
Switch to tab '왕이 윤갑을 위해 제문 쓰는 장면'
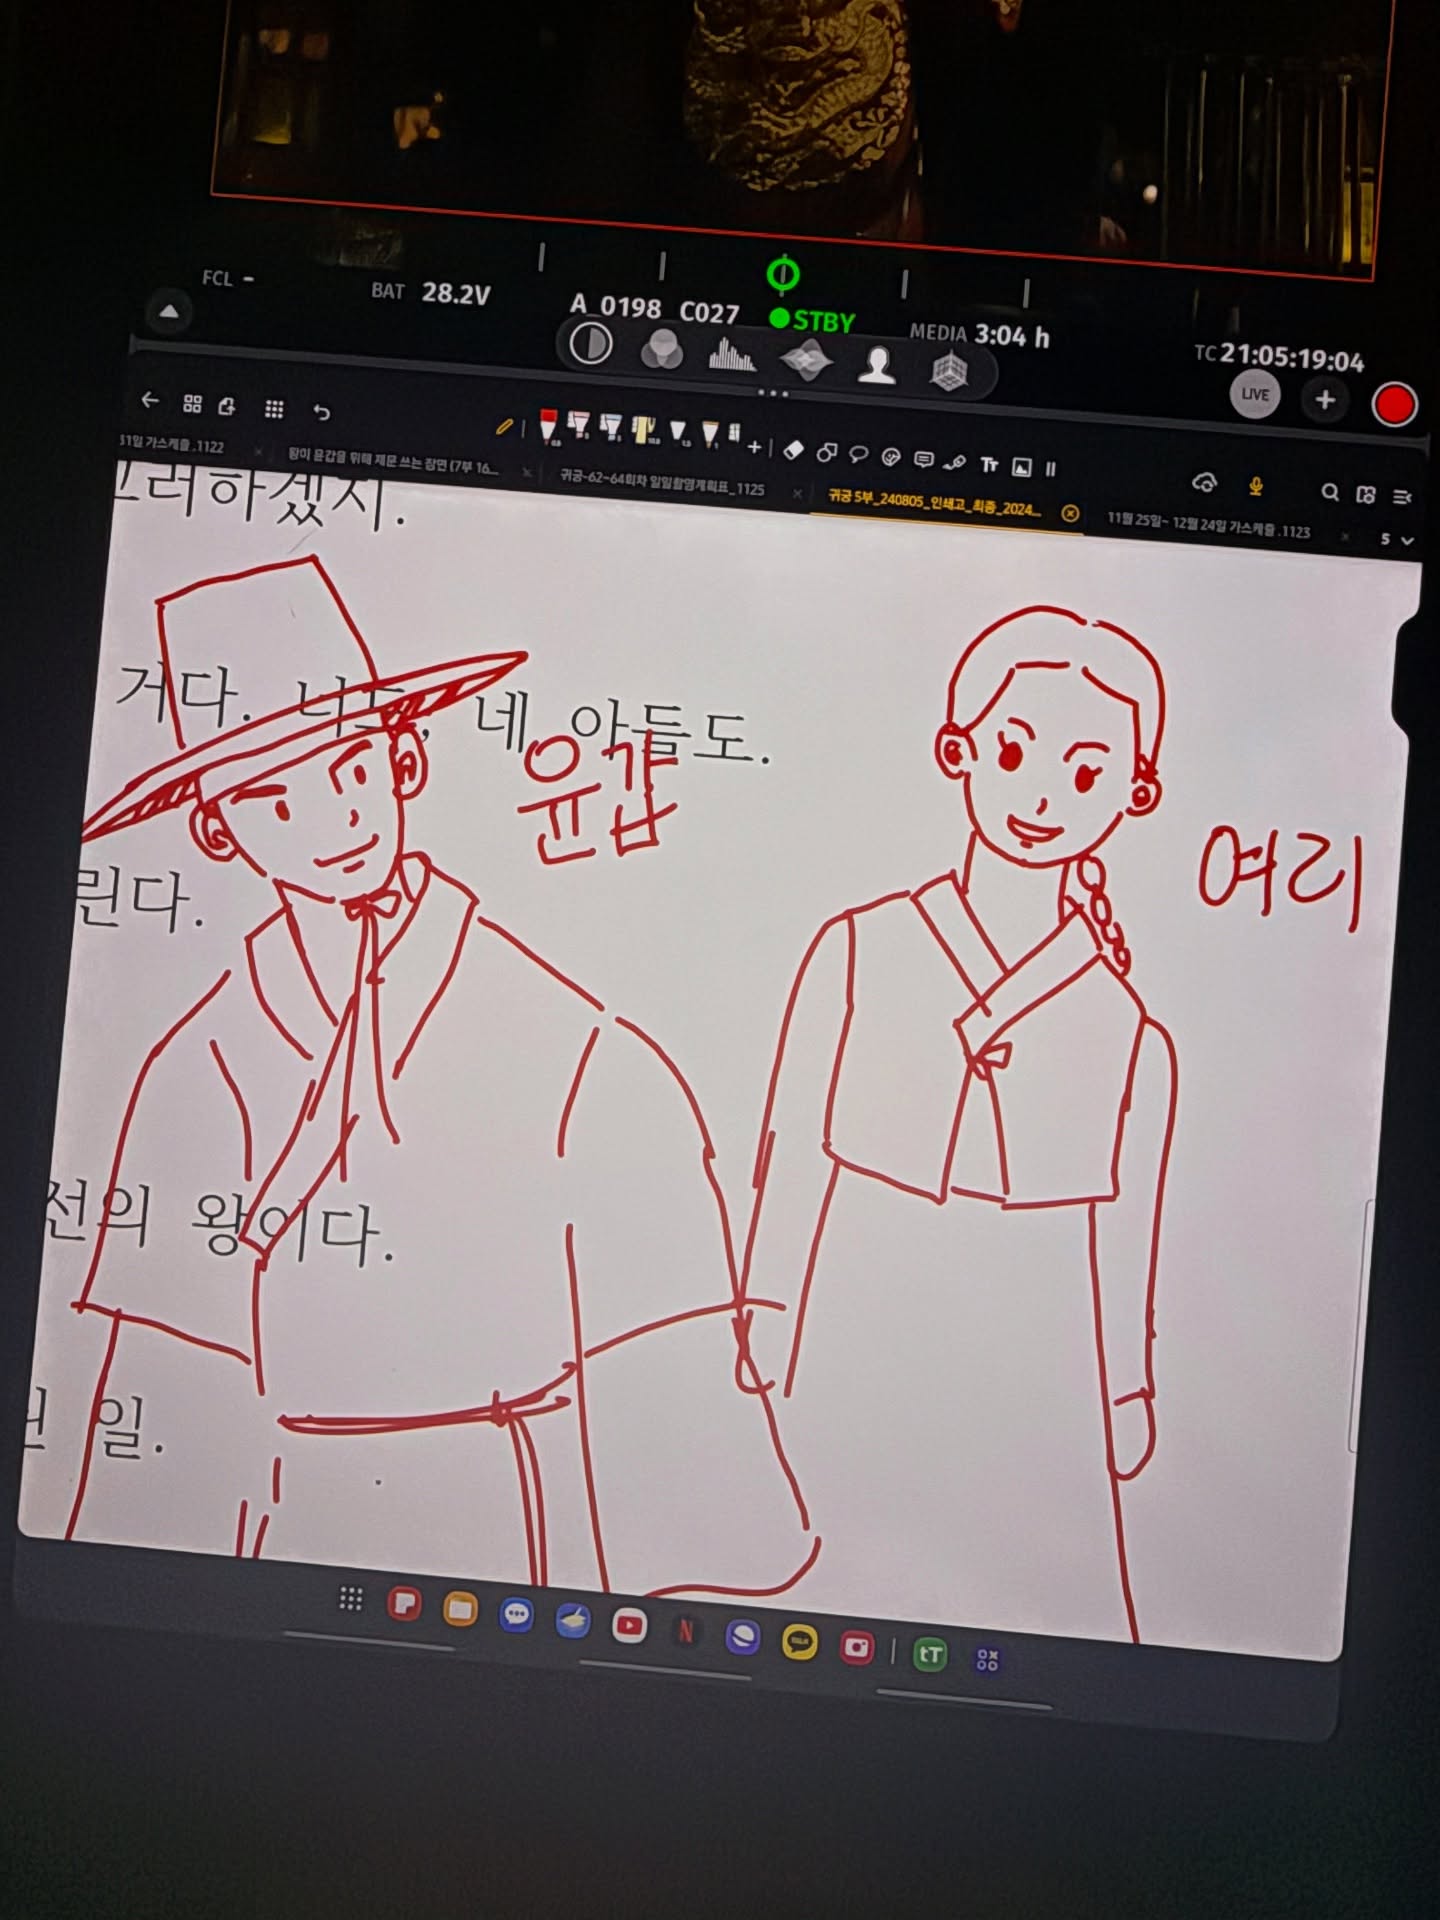(392, 461)
